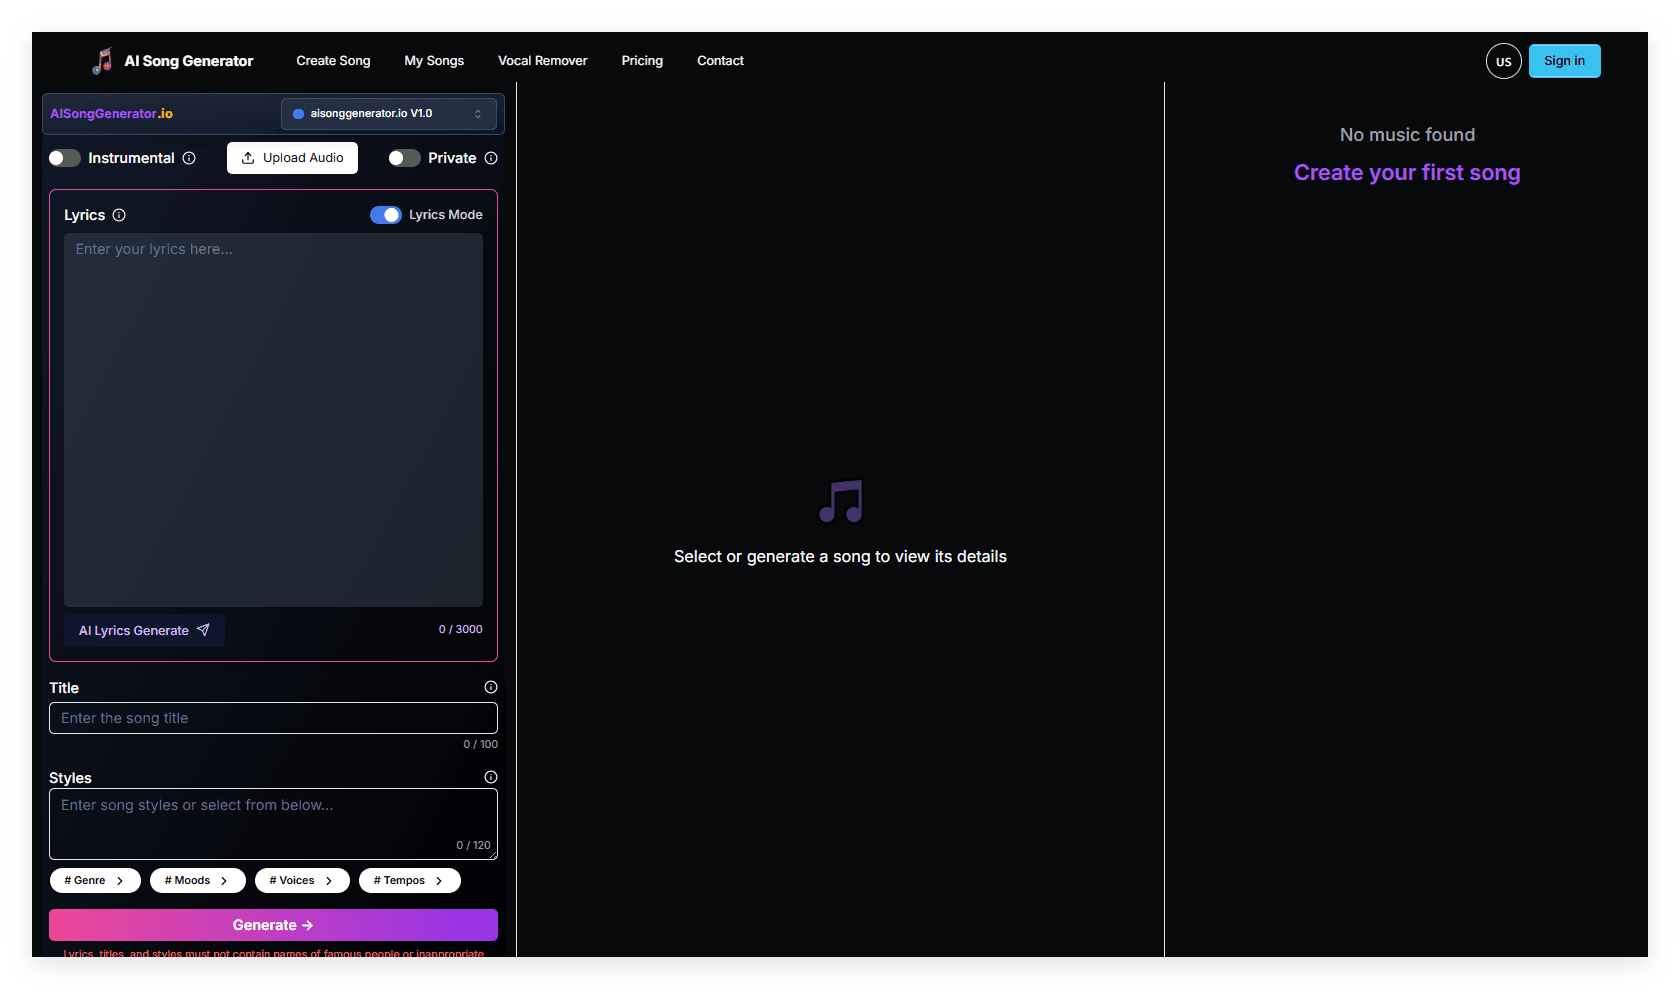Open the Vocal Remover menu item
This screenshot has width=1680, height=989.
(542, 61)
